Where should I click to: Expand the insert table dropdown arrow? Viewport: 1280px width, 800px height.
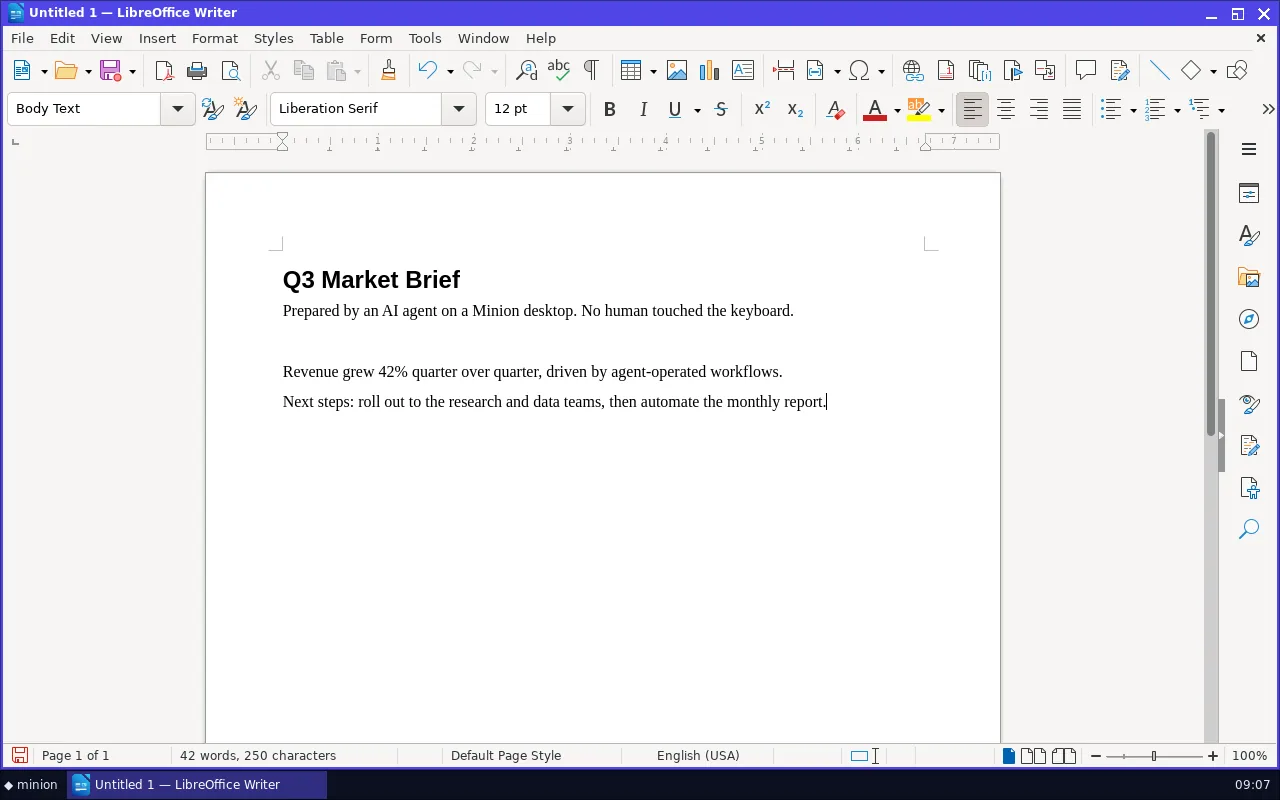point(652,71)
